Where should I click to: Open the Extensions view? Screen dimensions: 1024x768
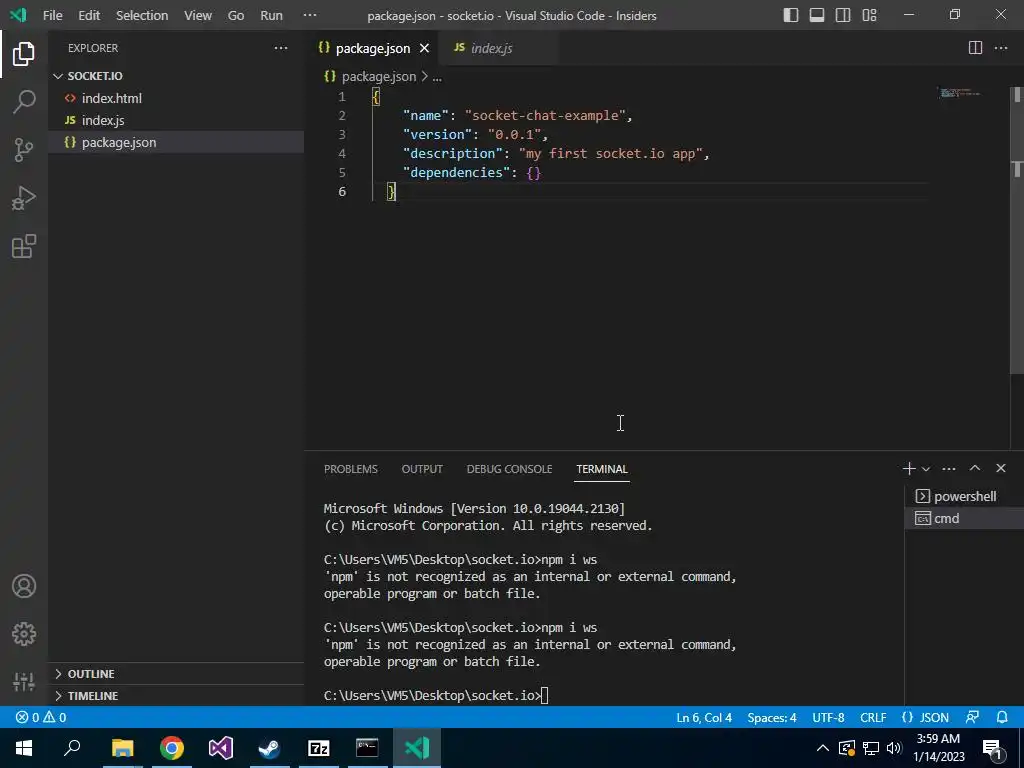point(24,246)
